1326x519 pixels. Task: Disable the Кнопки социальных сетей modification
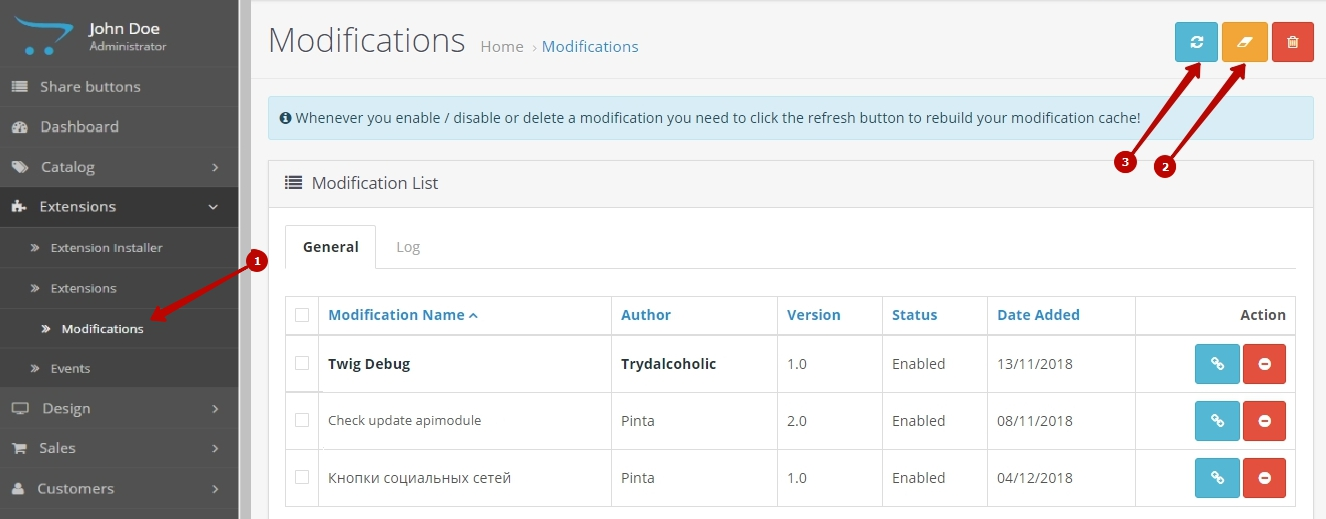click(x=1264, y=478)
